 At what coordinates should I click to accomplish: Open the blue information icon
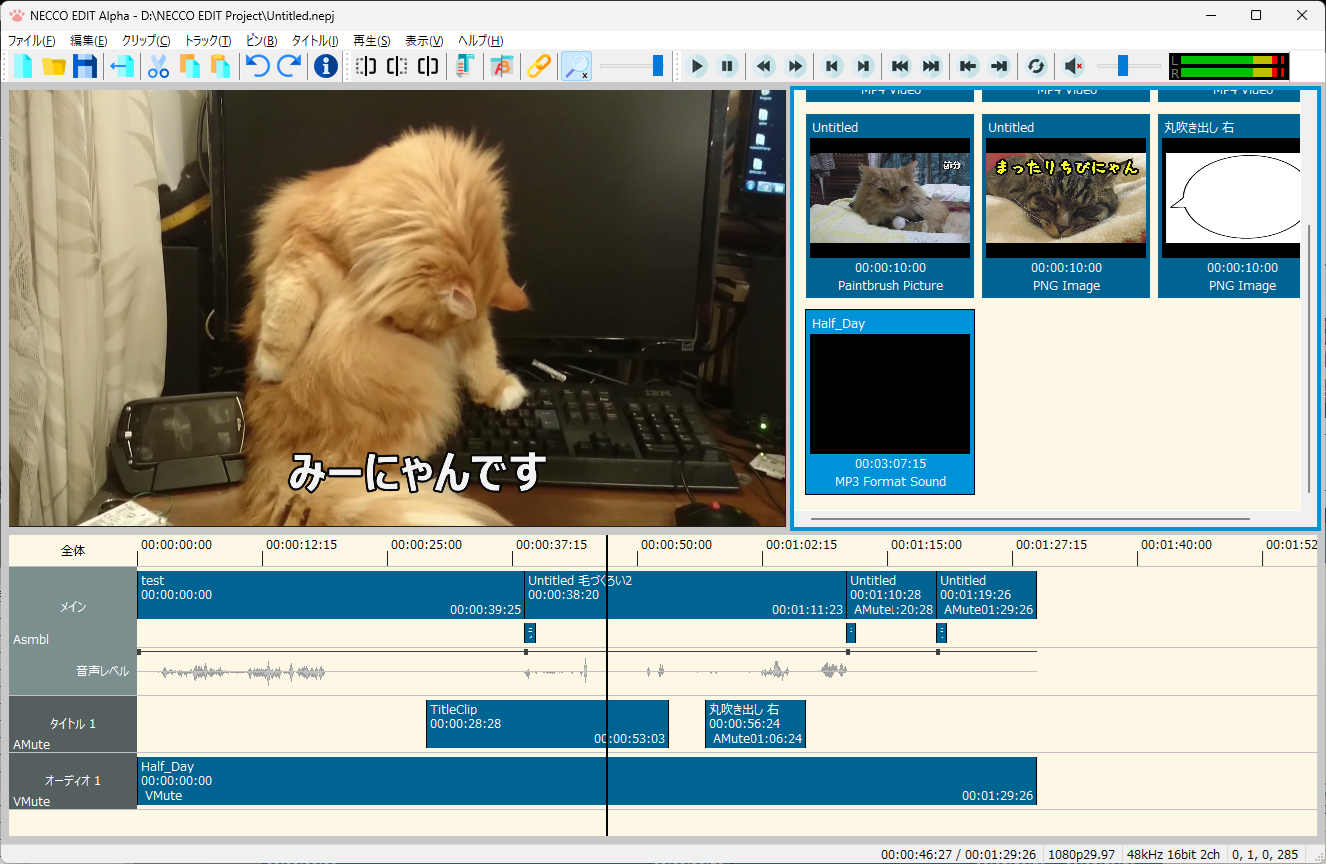[x=325, y=66]
